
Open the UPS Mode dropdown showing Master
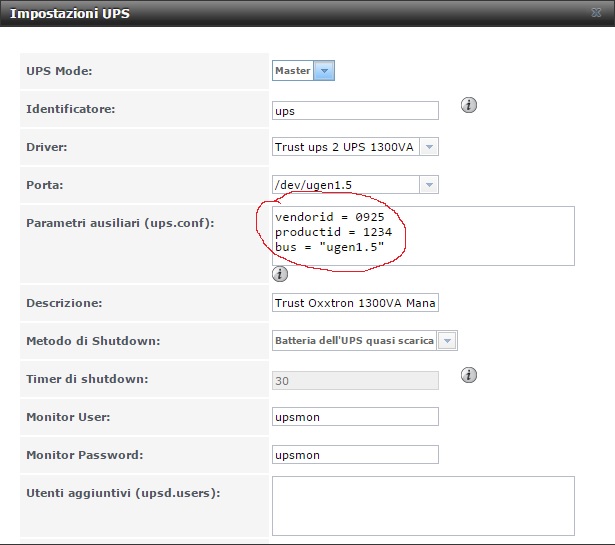(303, 71)
